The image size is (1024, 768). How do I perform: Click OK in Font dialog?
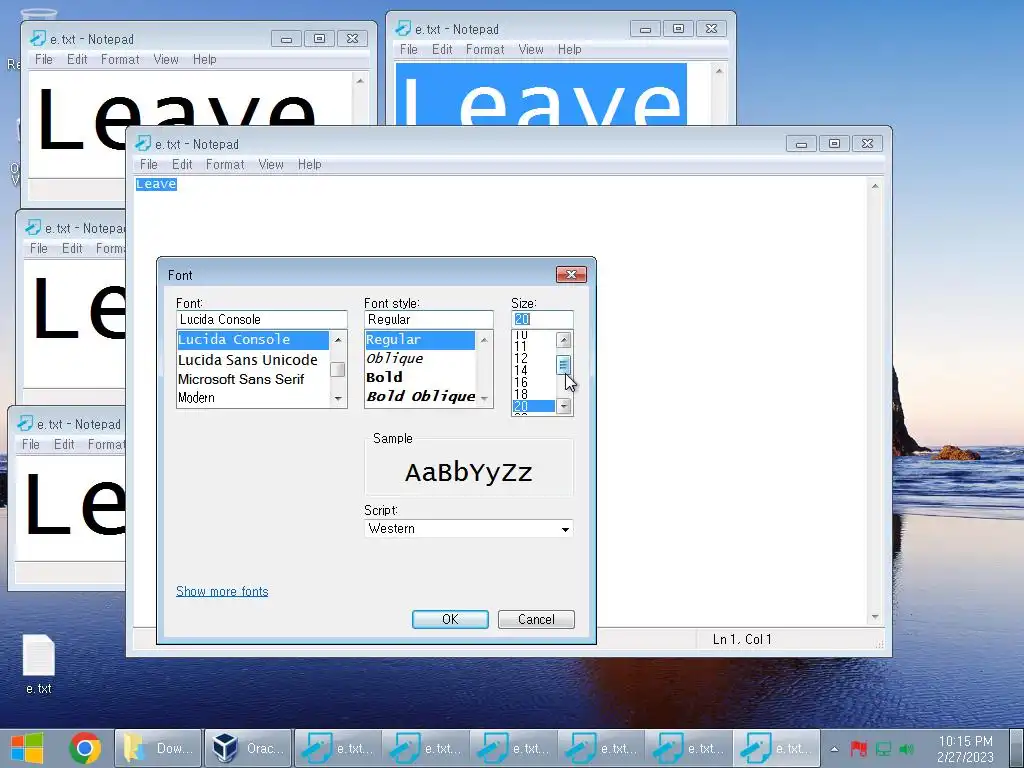pos(450,619)
